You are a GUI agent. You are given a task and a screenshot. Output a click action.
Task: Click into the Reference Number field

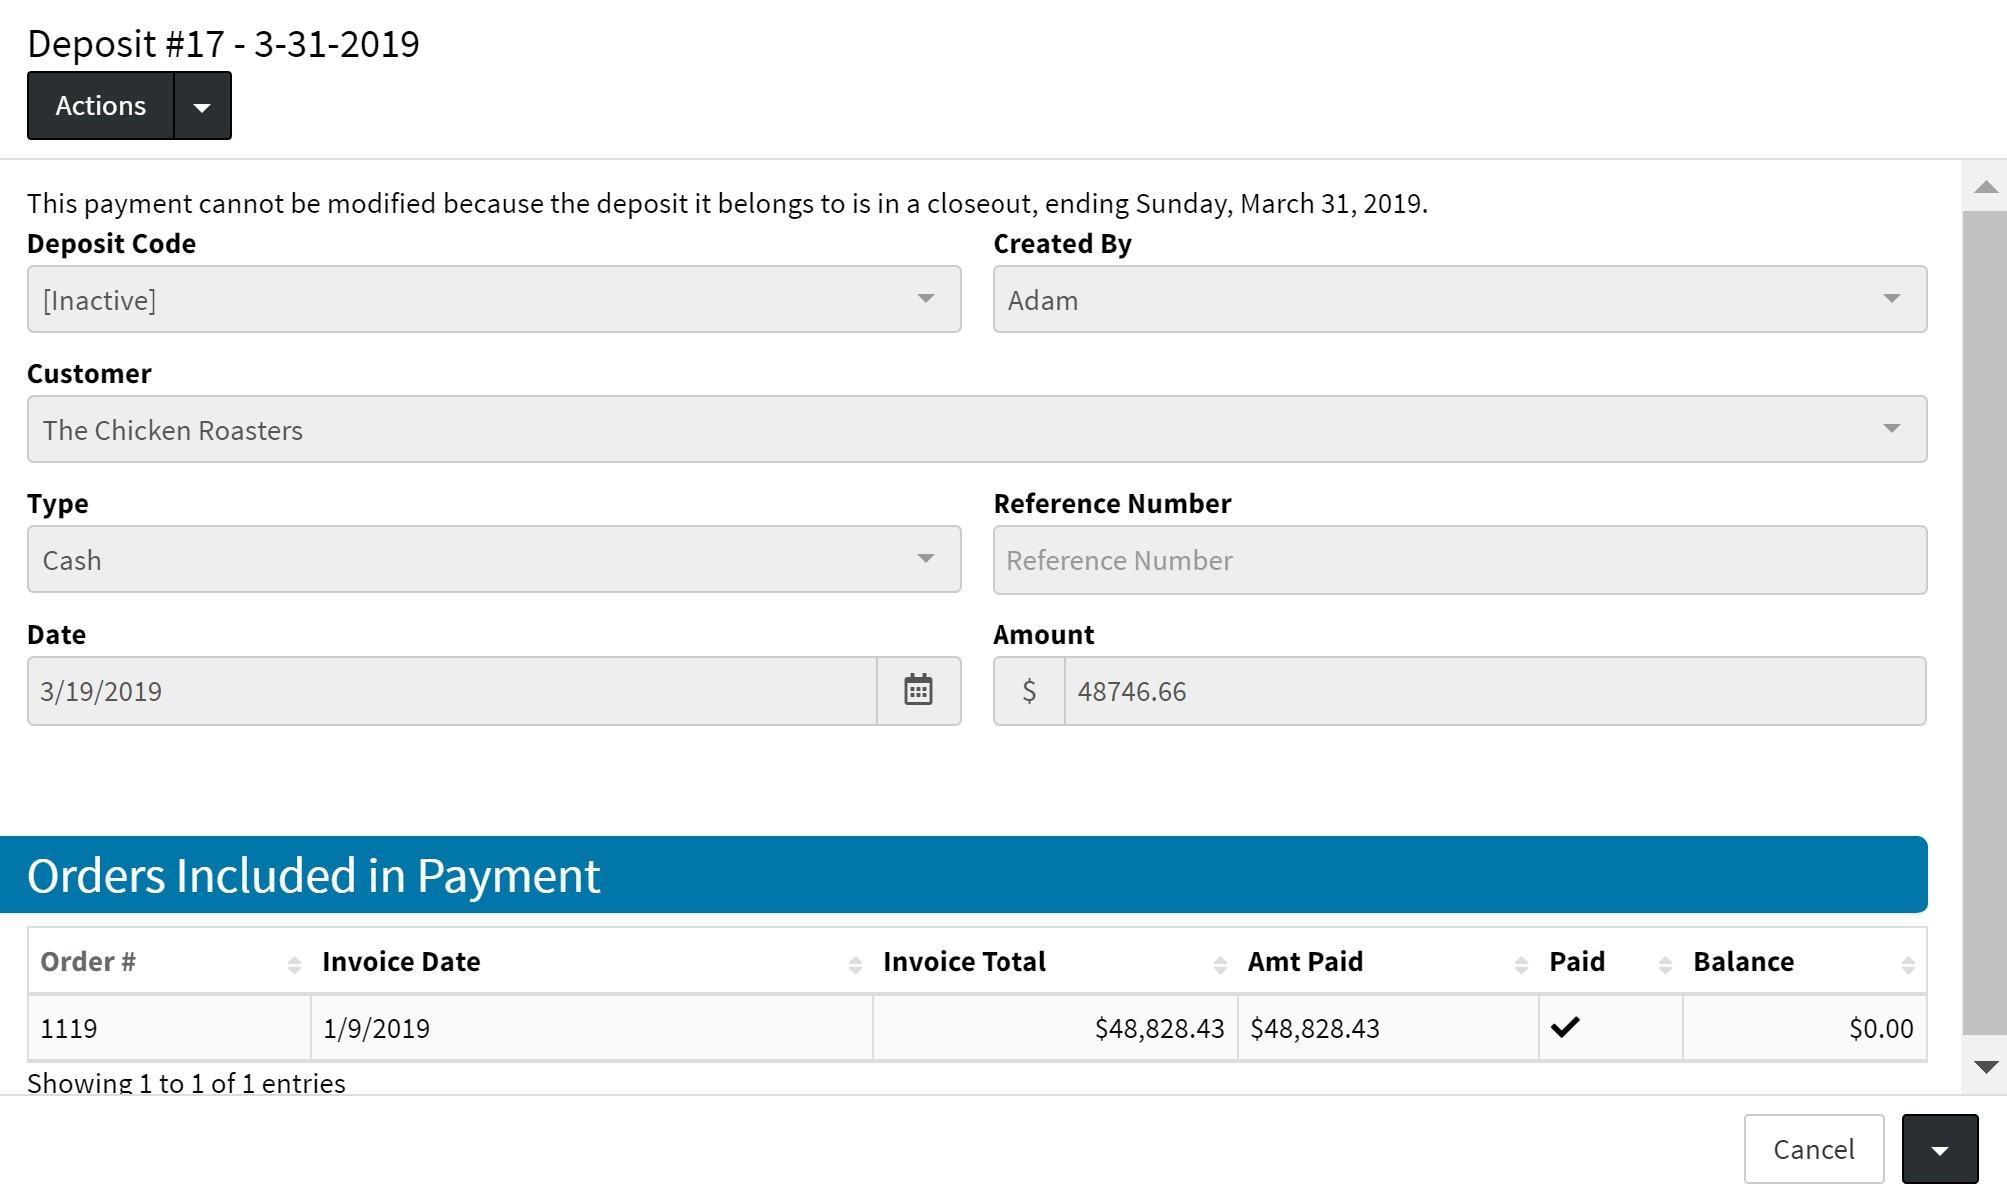tap(1459, 560)
